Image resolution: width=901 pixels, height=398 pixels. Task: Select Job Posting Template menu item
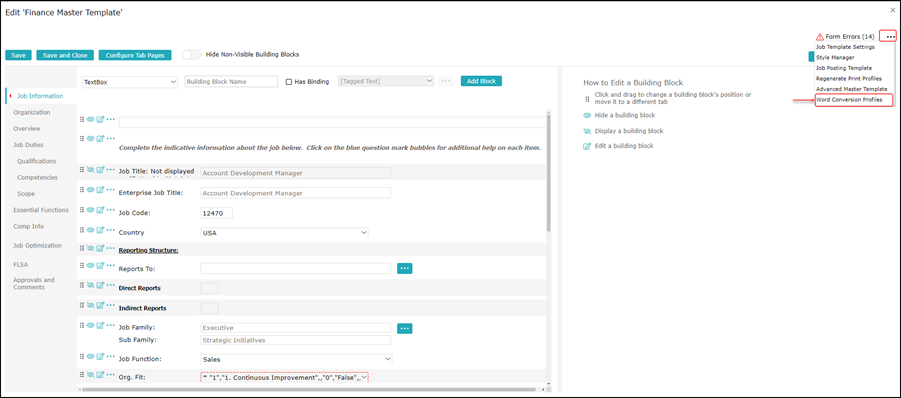pos(844,68)
